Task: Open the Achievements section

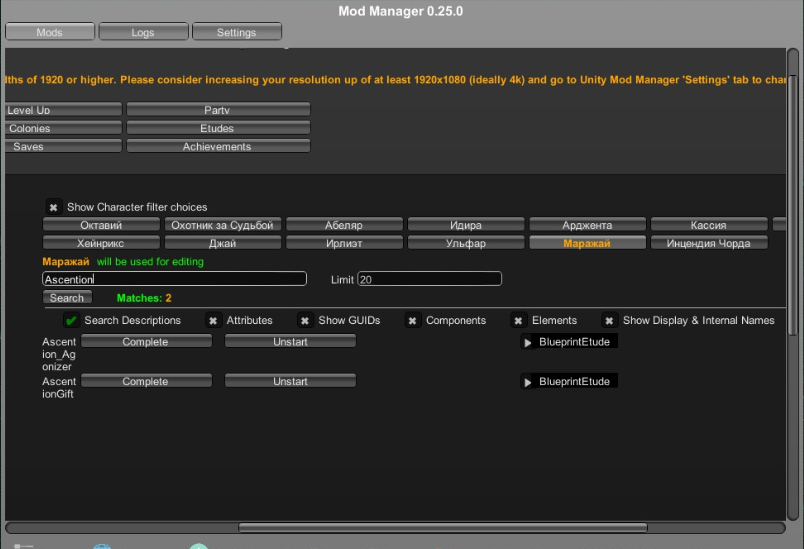Action: click(217, 147)
